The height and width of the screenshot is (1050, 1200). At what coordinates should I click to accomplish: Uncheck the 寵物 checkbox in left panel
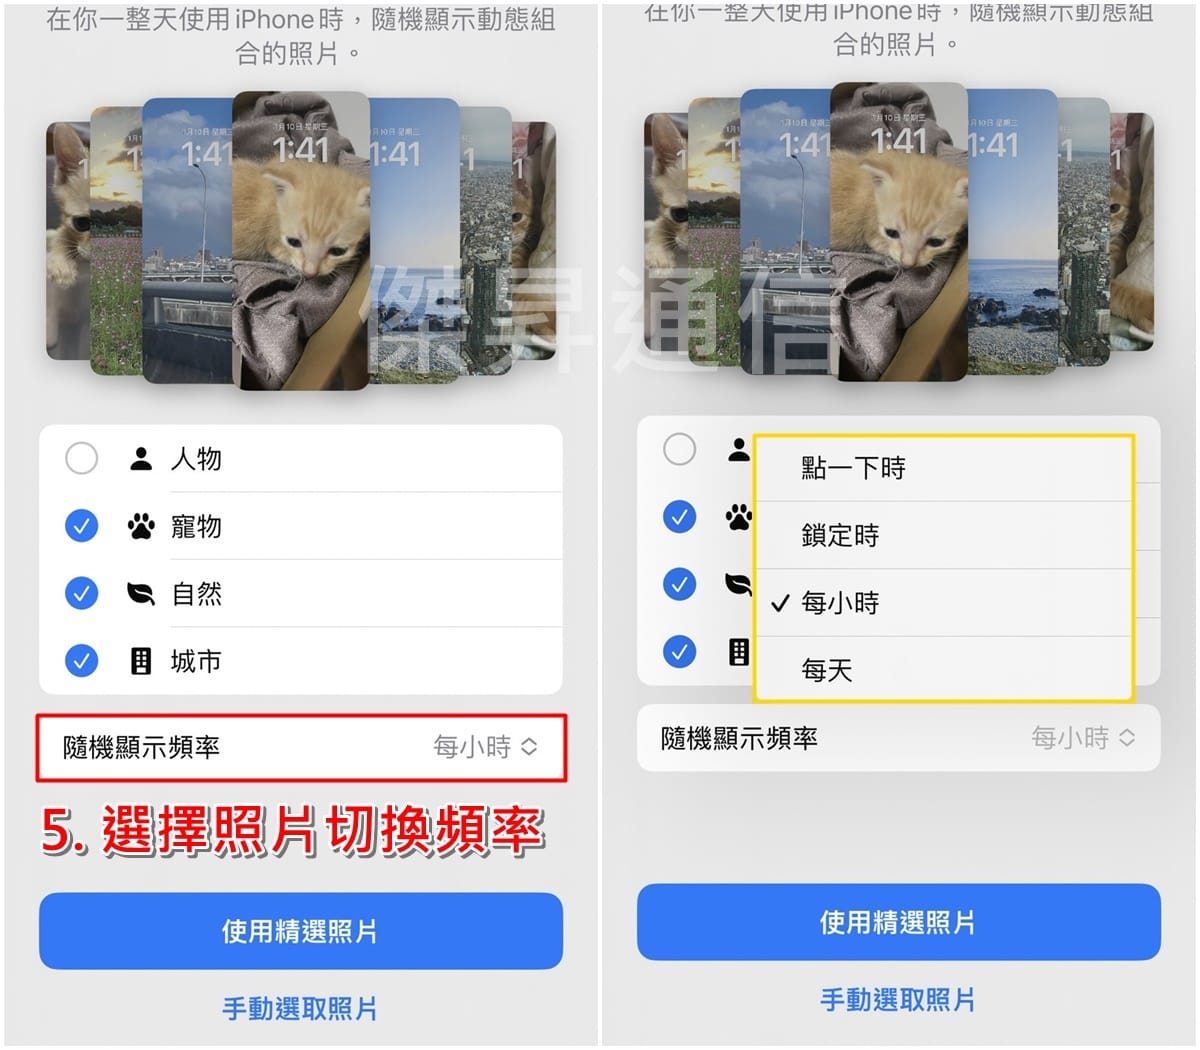click(81, 526)
